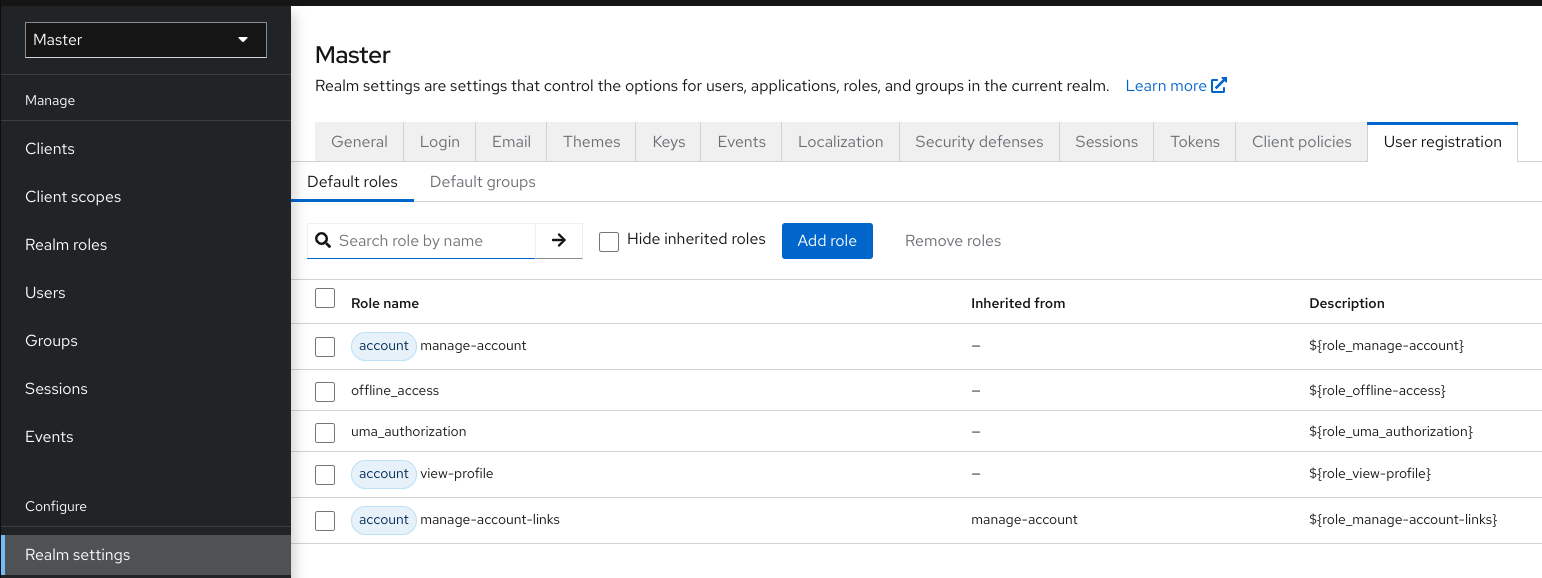
Task: Click the account badge on view-profile row
Action: 383,474
